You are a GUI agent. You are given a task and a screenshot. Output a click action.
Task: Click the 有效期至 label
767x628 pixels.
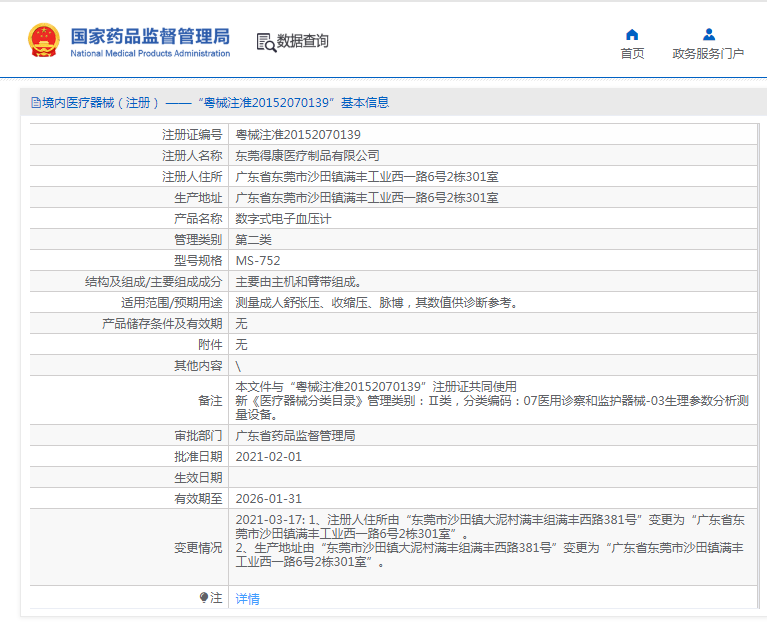coord(198,499)
